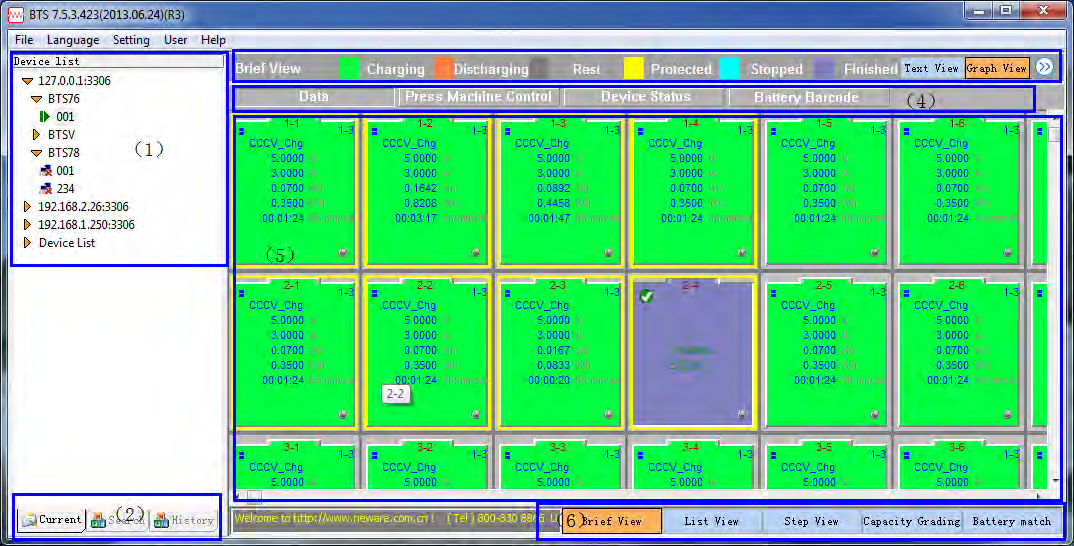Click the gray status dot in channel 2-1
The height and width of the screenshot is (546, 1074).
(x=342, y=414)
